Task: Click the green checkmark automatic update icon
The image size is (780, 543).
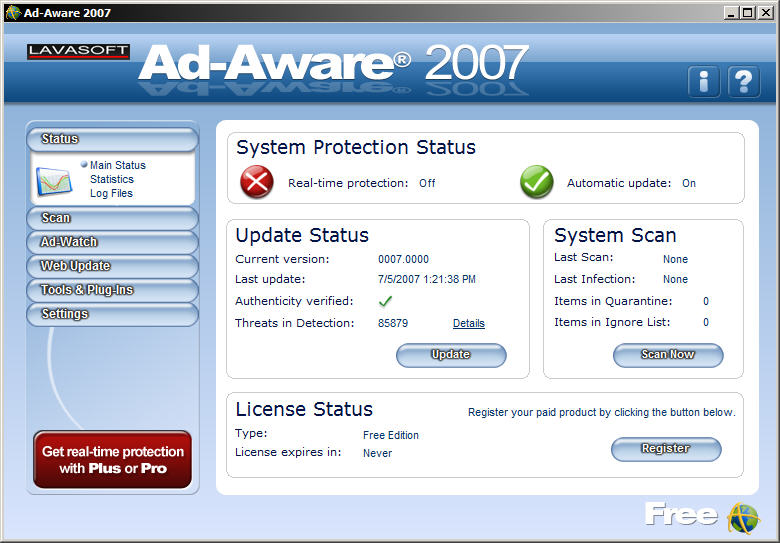Action: tap(537, 182)
